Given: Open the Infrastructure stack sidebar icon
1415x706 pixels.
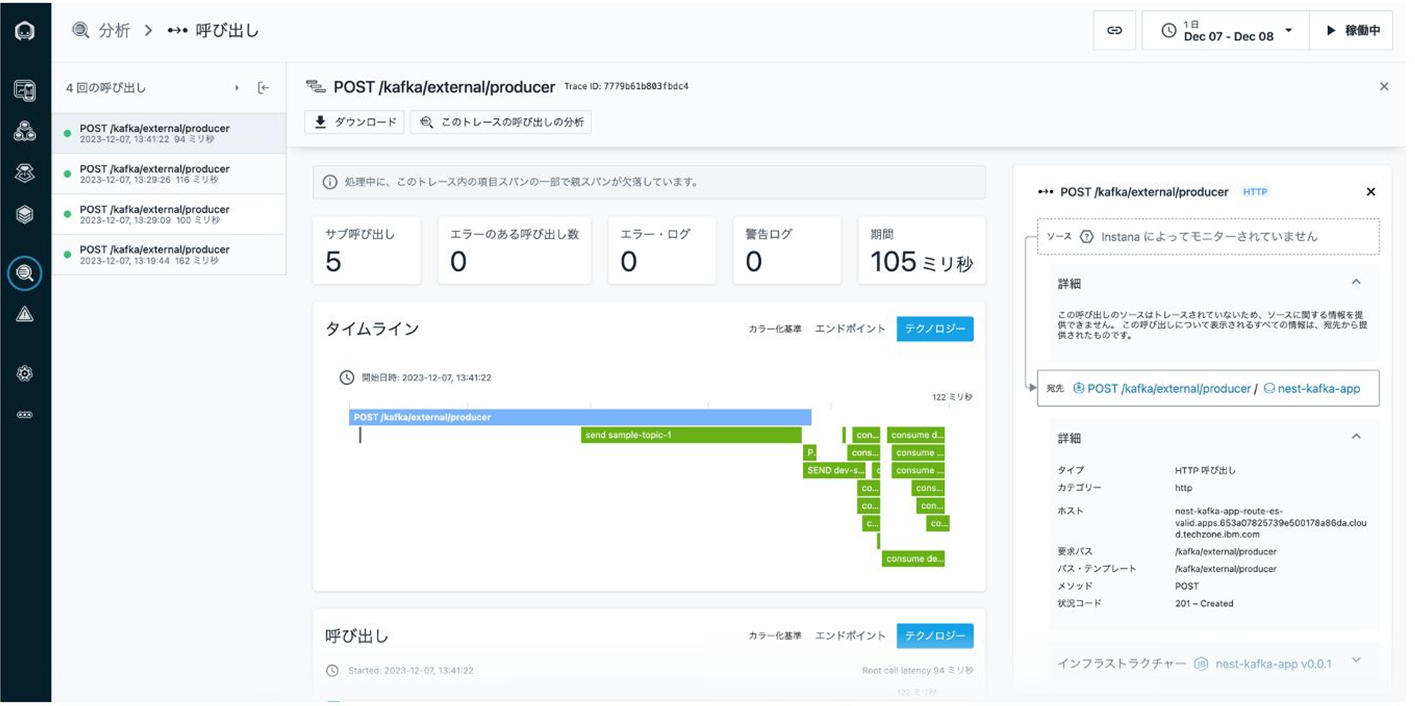Looking at the screenshot, I should (25, 214).
